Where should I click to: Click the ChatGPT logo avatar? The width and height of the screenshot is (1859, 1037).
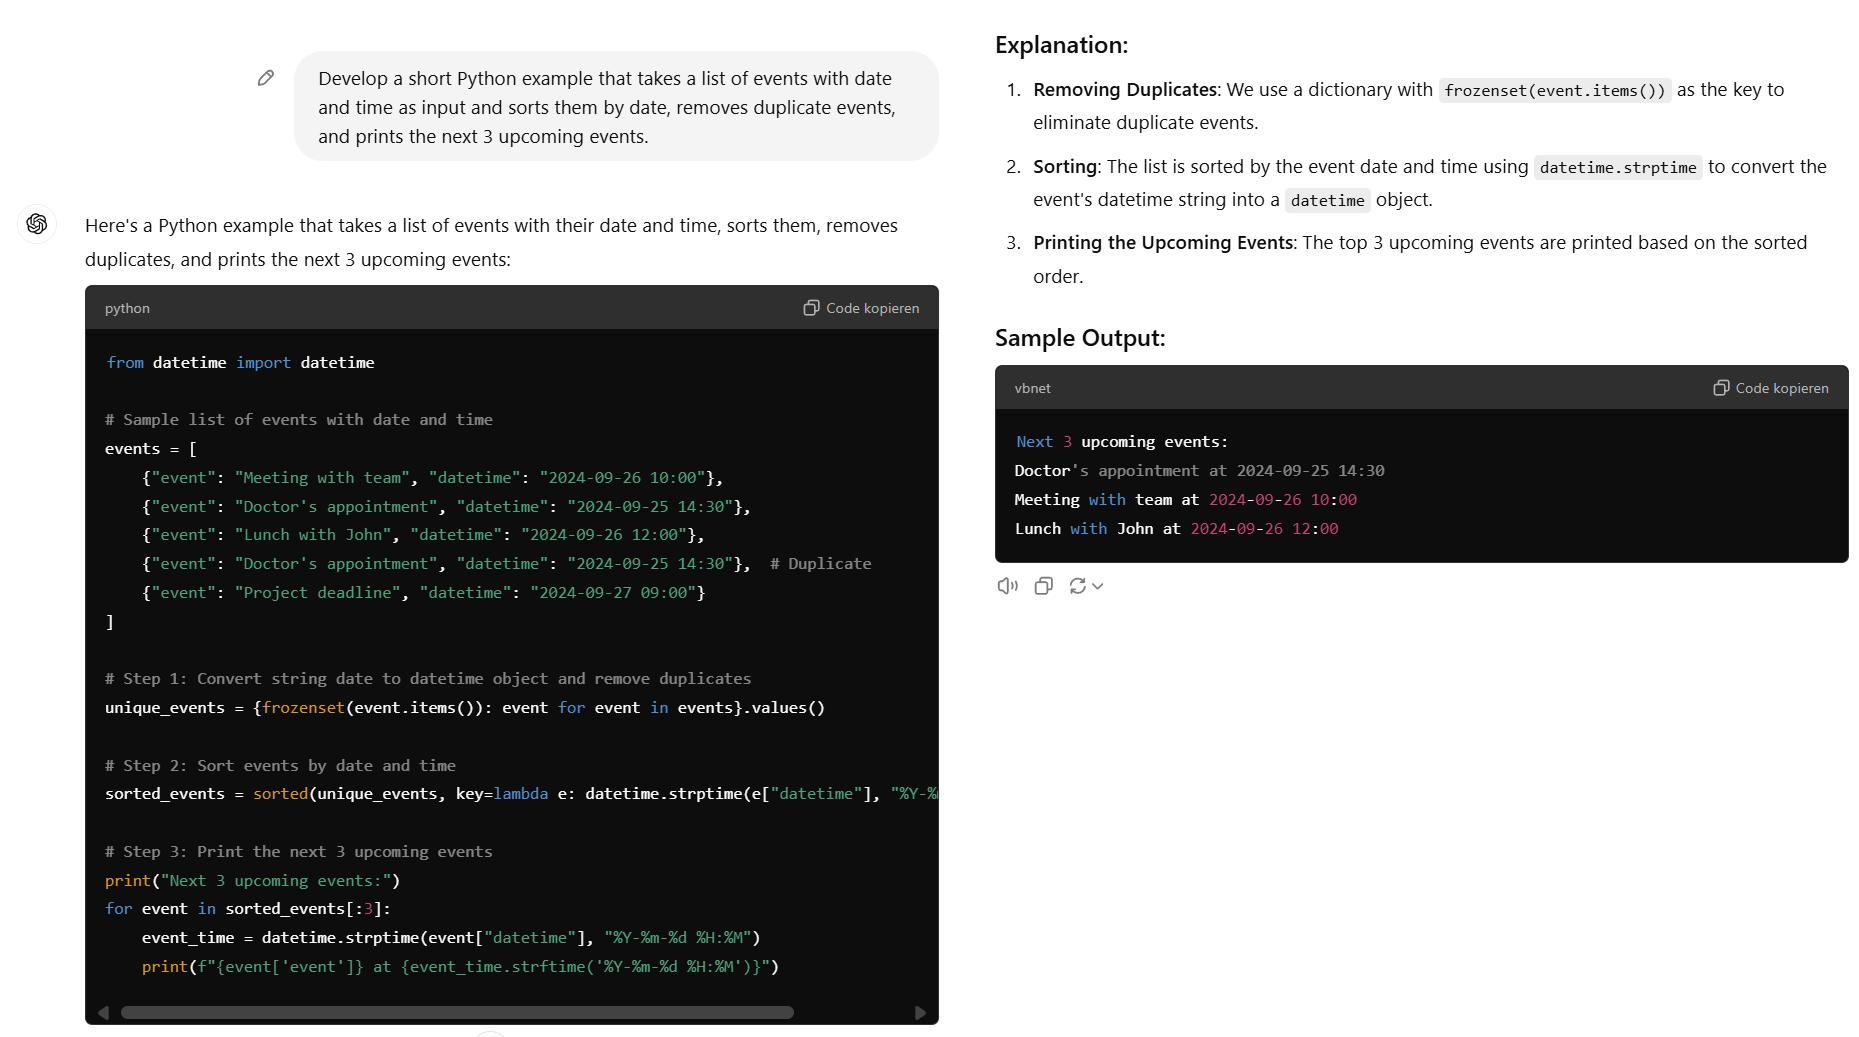(37, 224)
